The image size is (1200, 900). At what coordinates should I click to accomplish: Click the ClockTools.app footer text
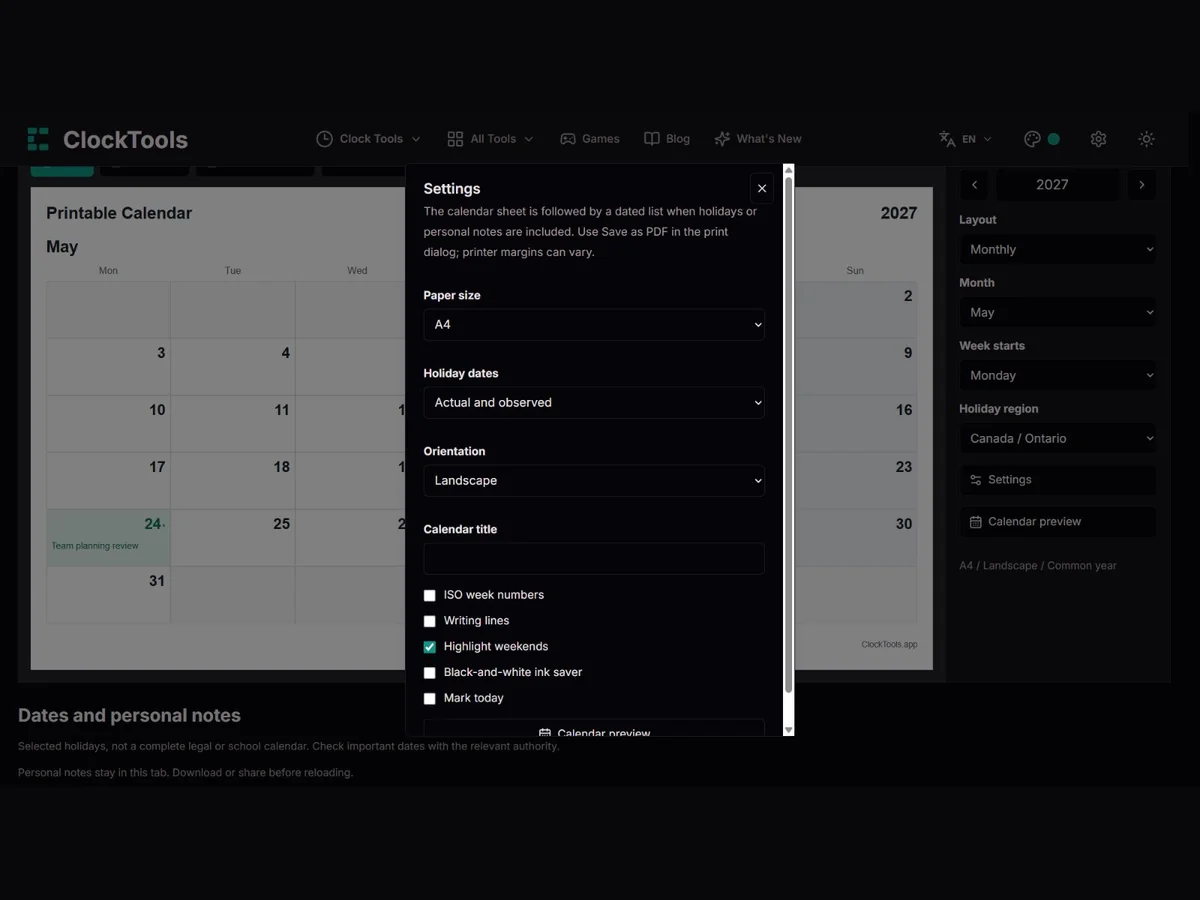point(889,645)
